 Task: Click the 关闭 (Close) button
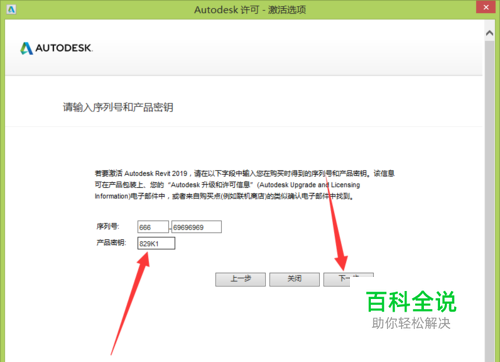[294, 279]
